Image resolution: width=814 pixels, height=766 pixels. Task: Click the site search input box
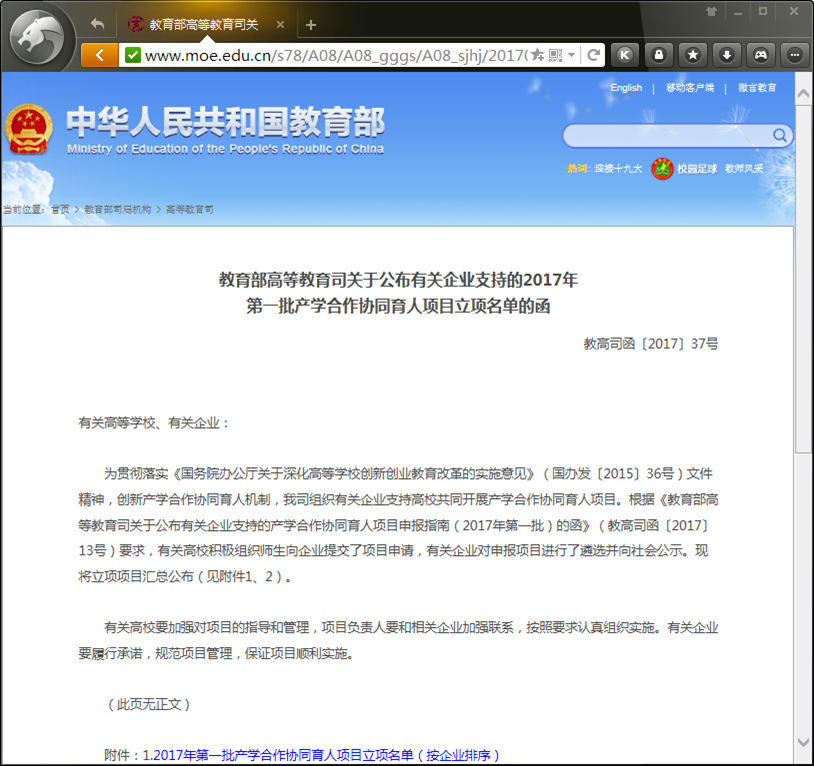667,135
